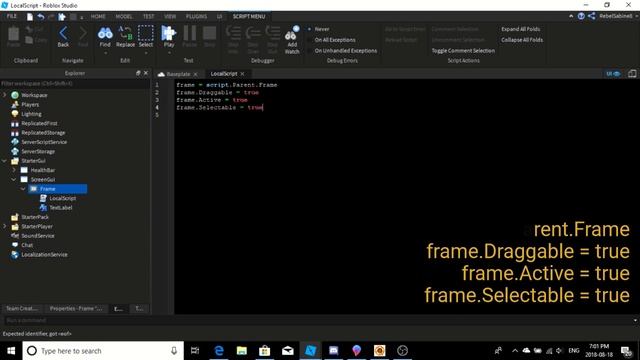Click the Select dashed-rectangle tool
The height and width of the screenshot is (360, 640).
pos(146,36)
